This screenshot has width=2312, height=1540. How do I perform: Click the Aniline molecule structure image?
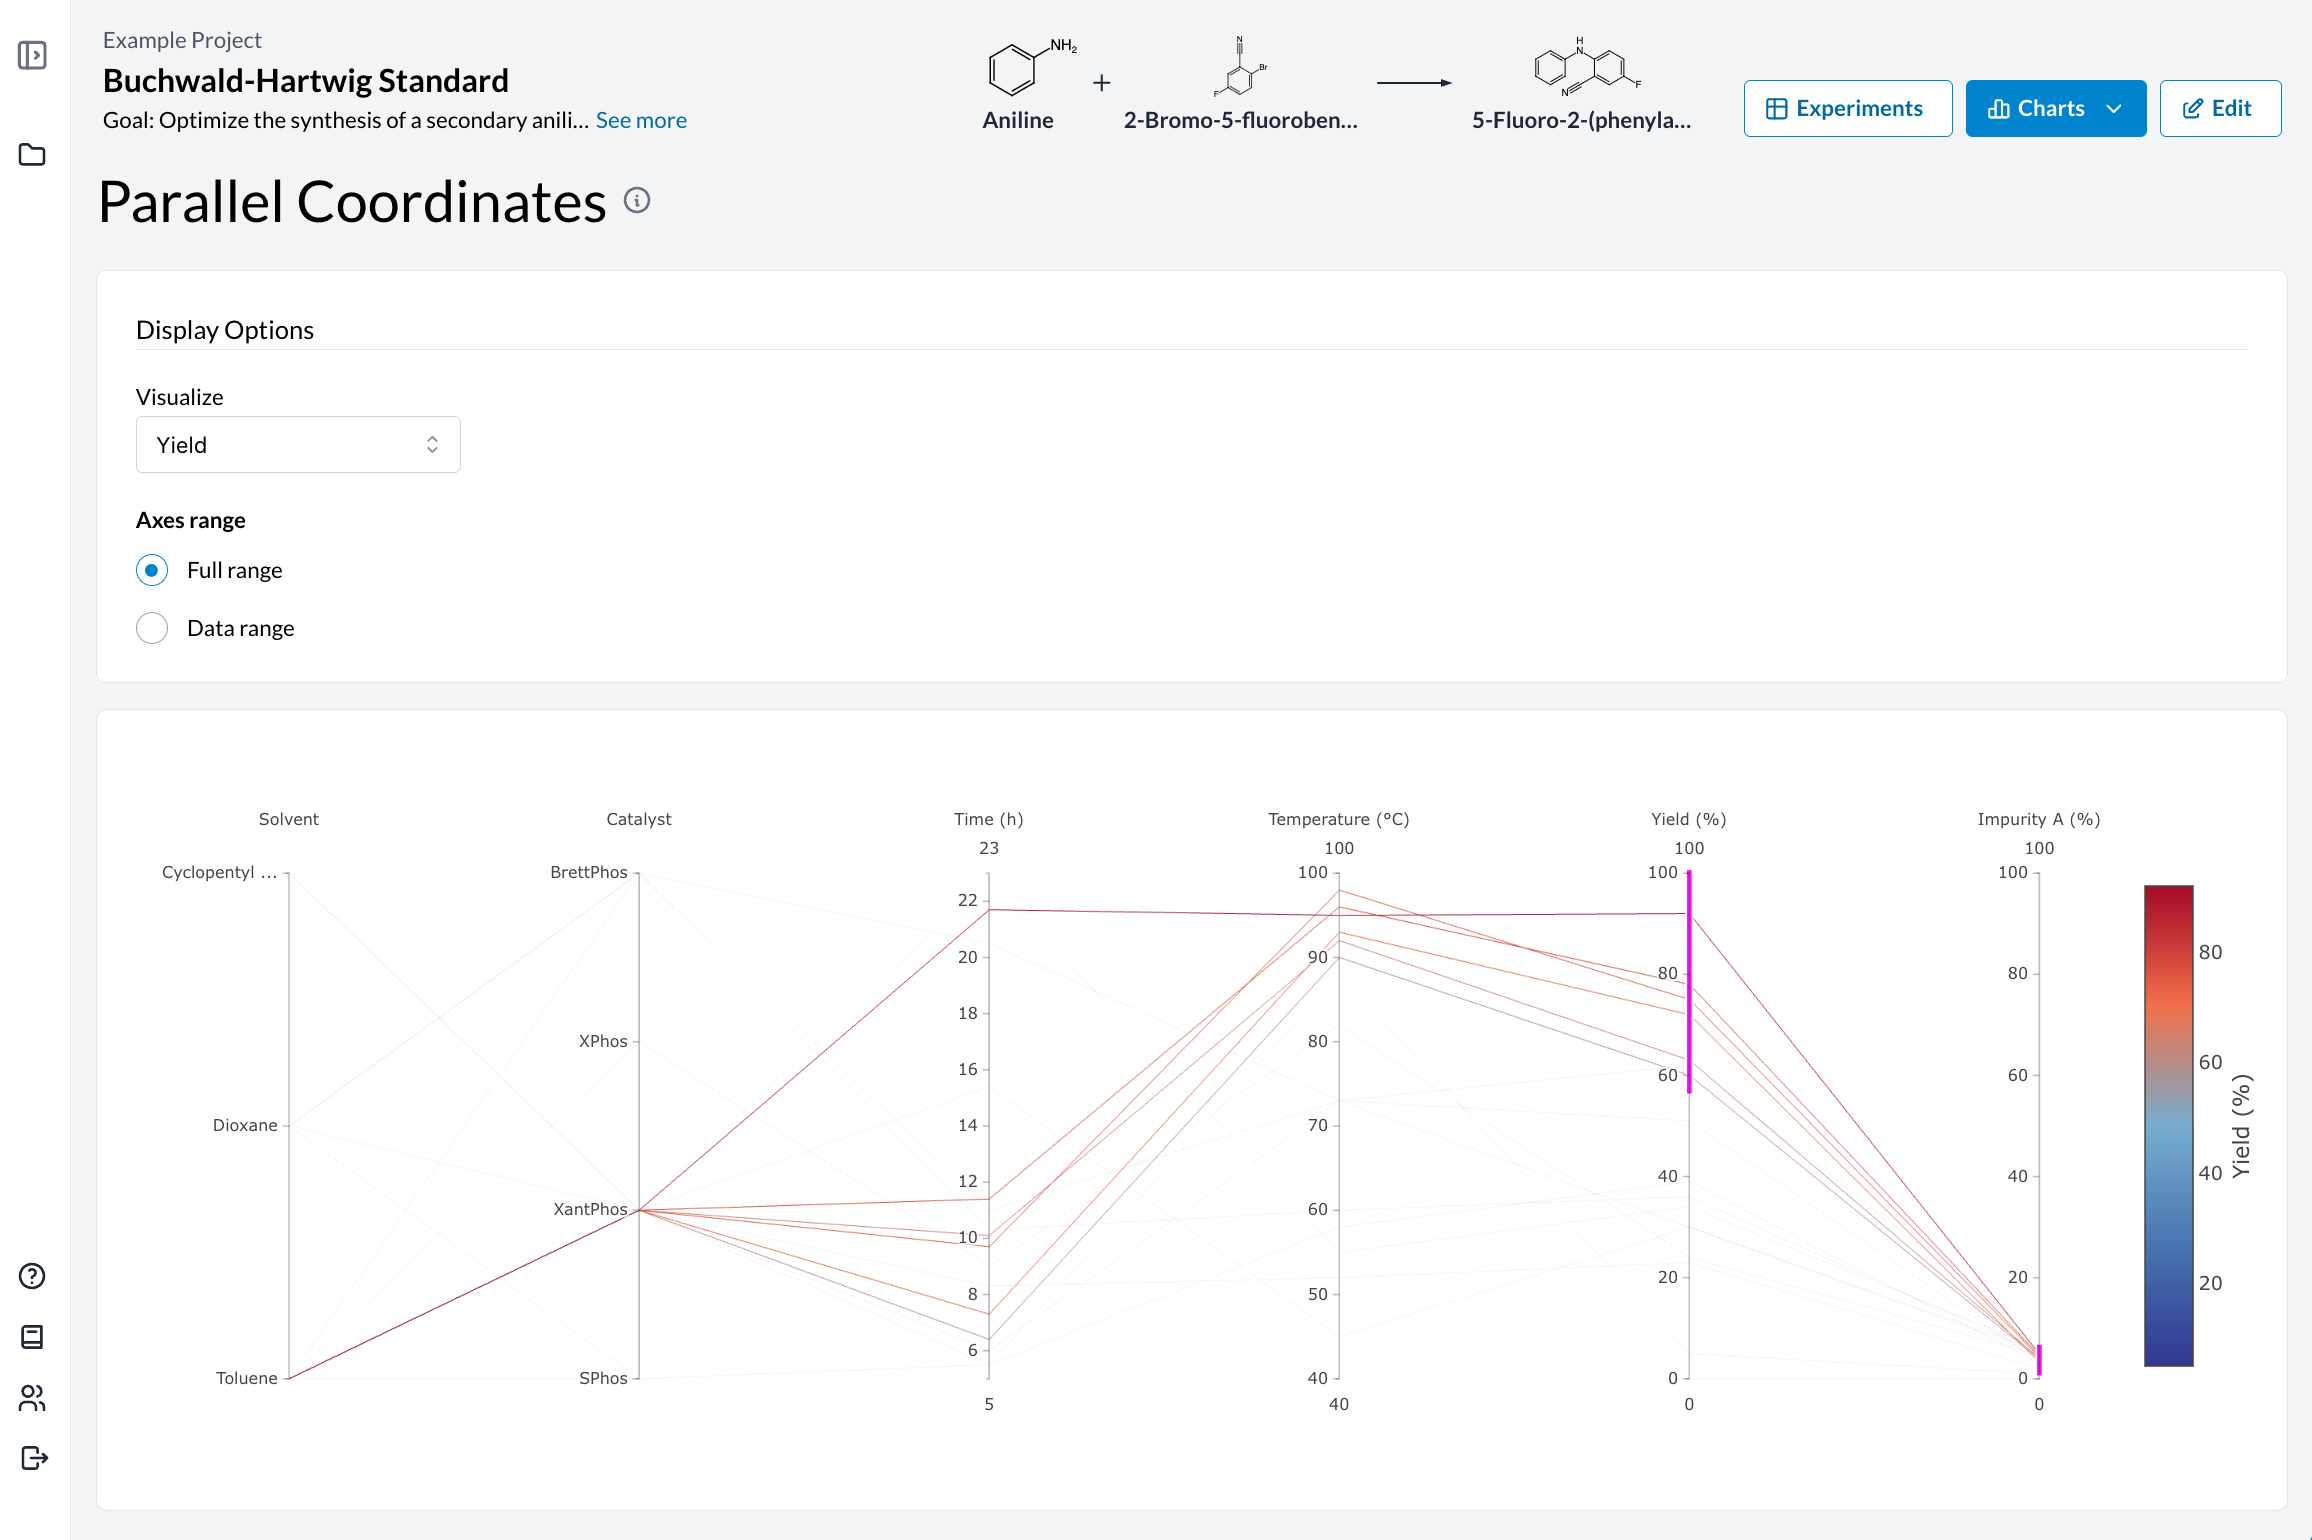pyautogui.click(x=1018, y=68)
